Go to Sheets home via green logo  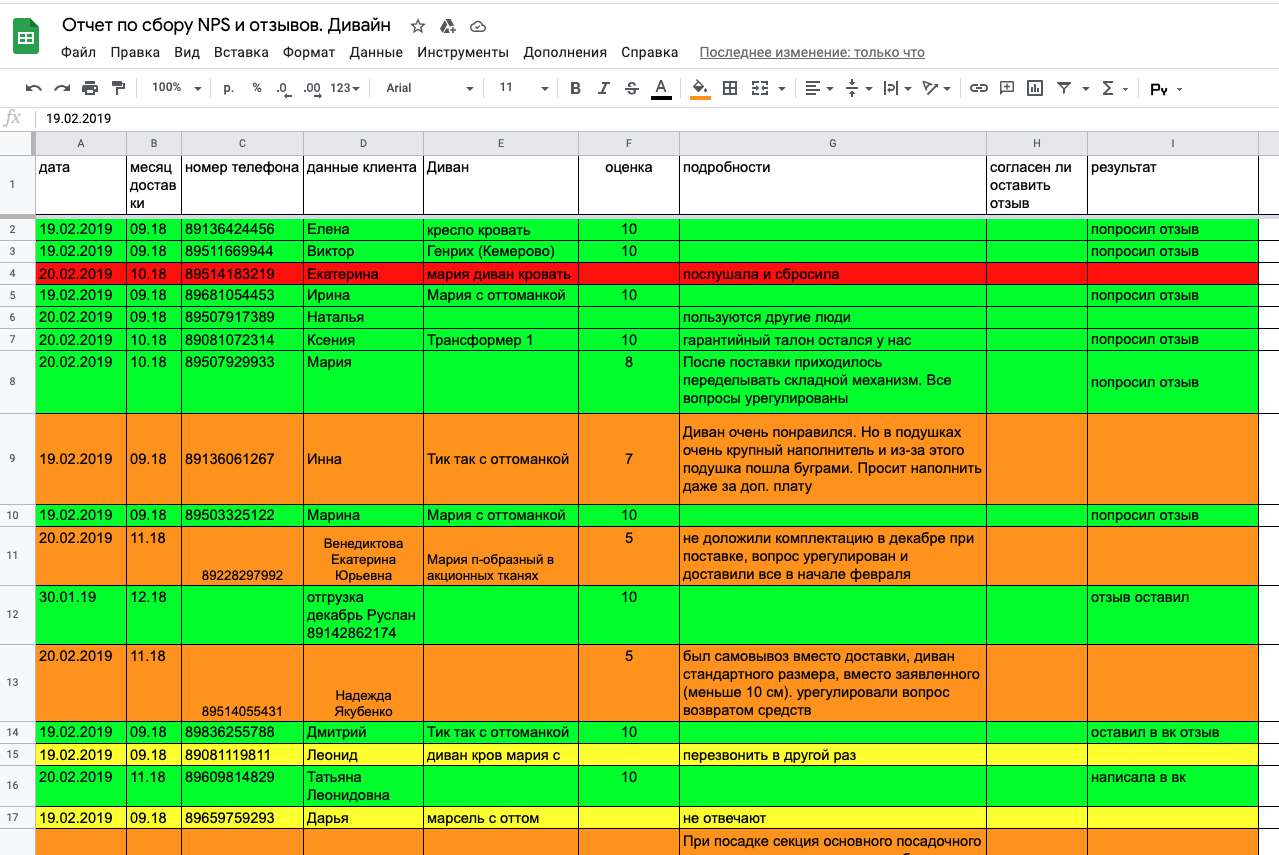coord(26,38)
